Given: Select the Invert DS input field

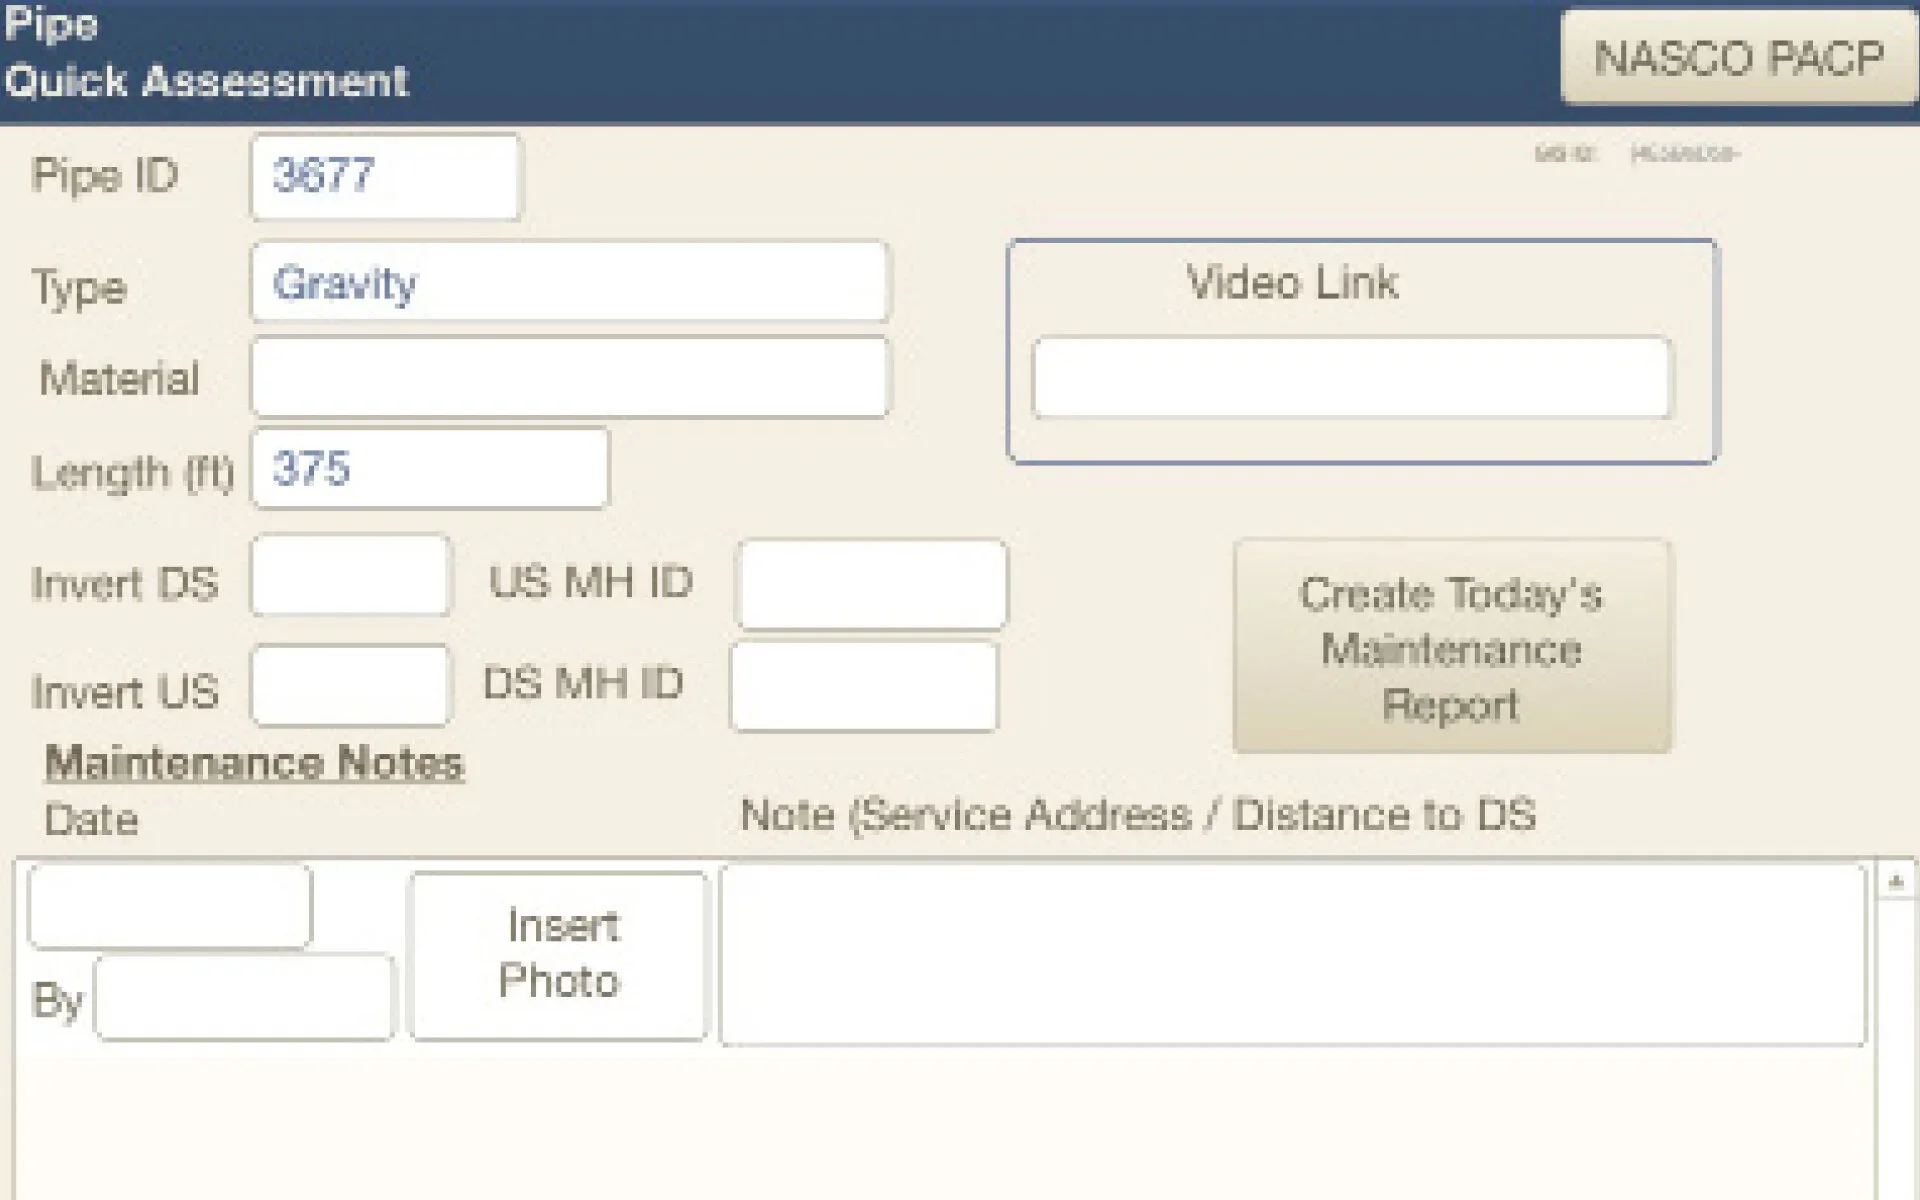Looking at the screenshot, I should click(x=350, y=576).
